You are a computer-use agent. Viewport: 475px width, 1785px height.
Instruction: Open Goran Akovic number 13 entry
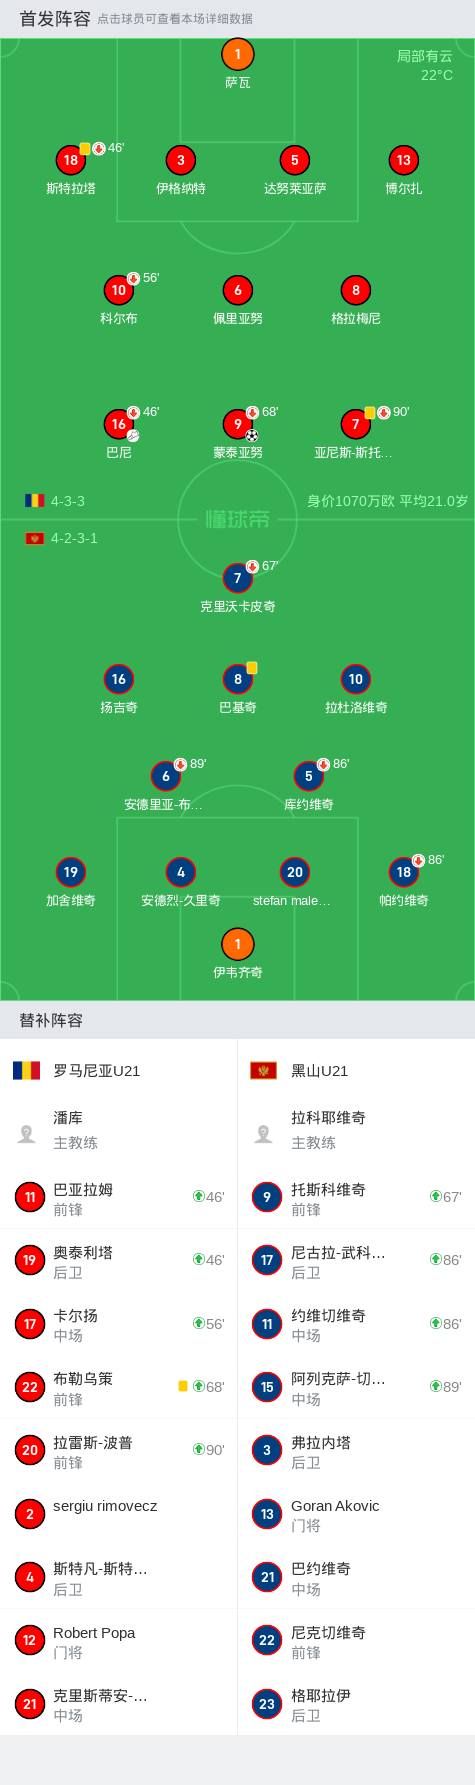pos(356,1514)
